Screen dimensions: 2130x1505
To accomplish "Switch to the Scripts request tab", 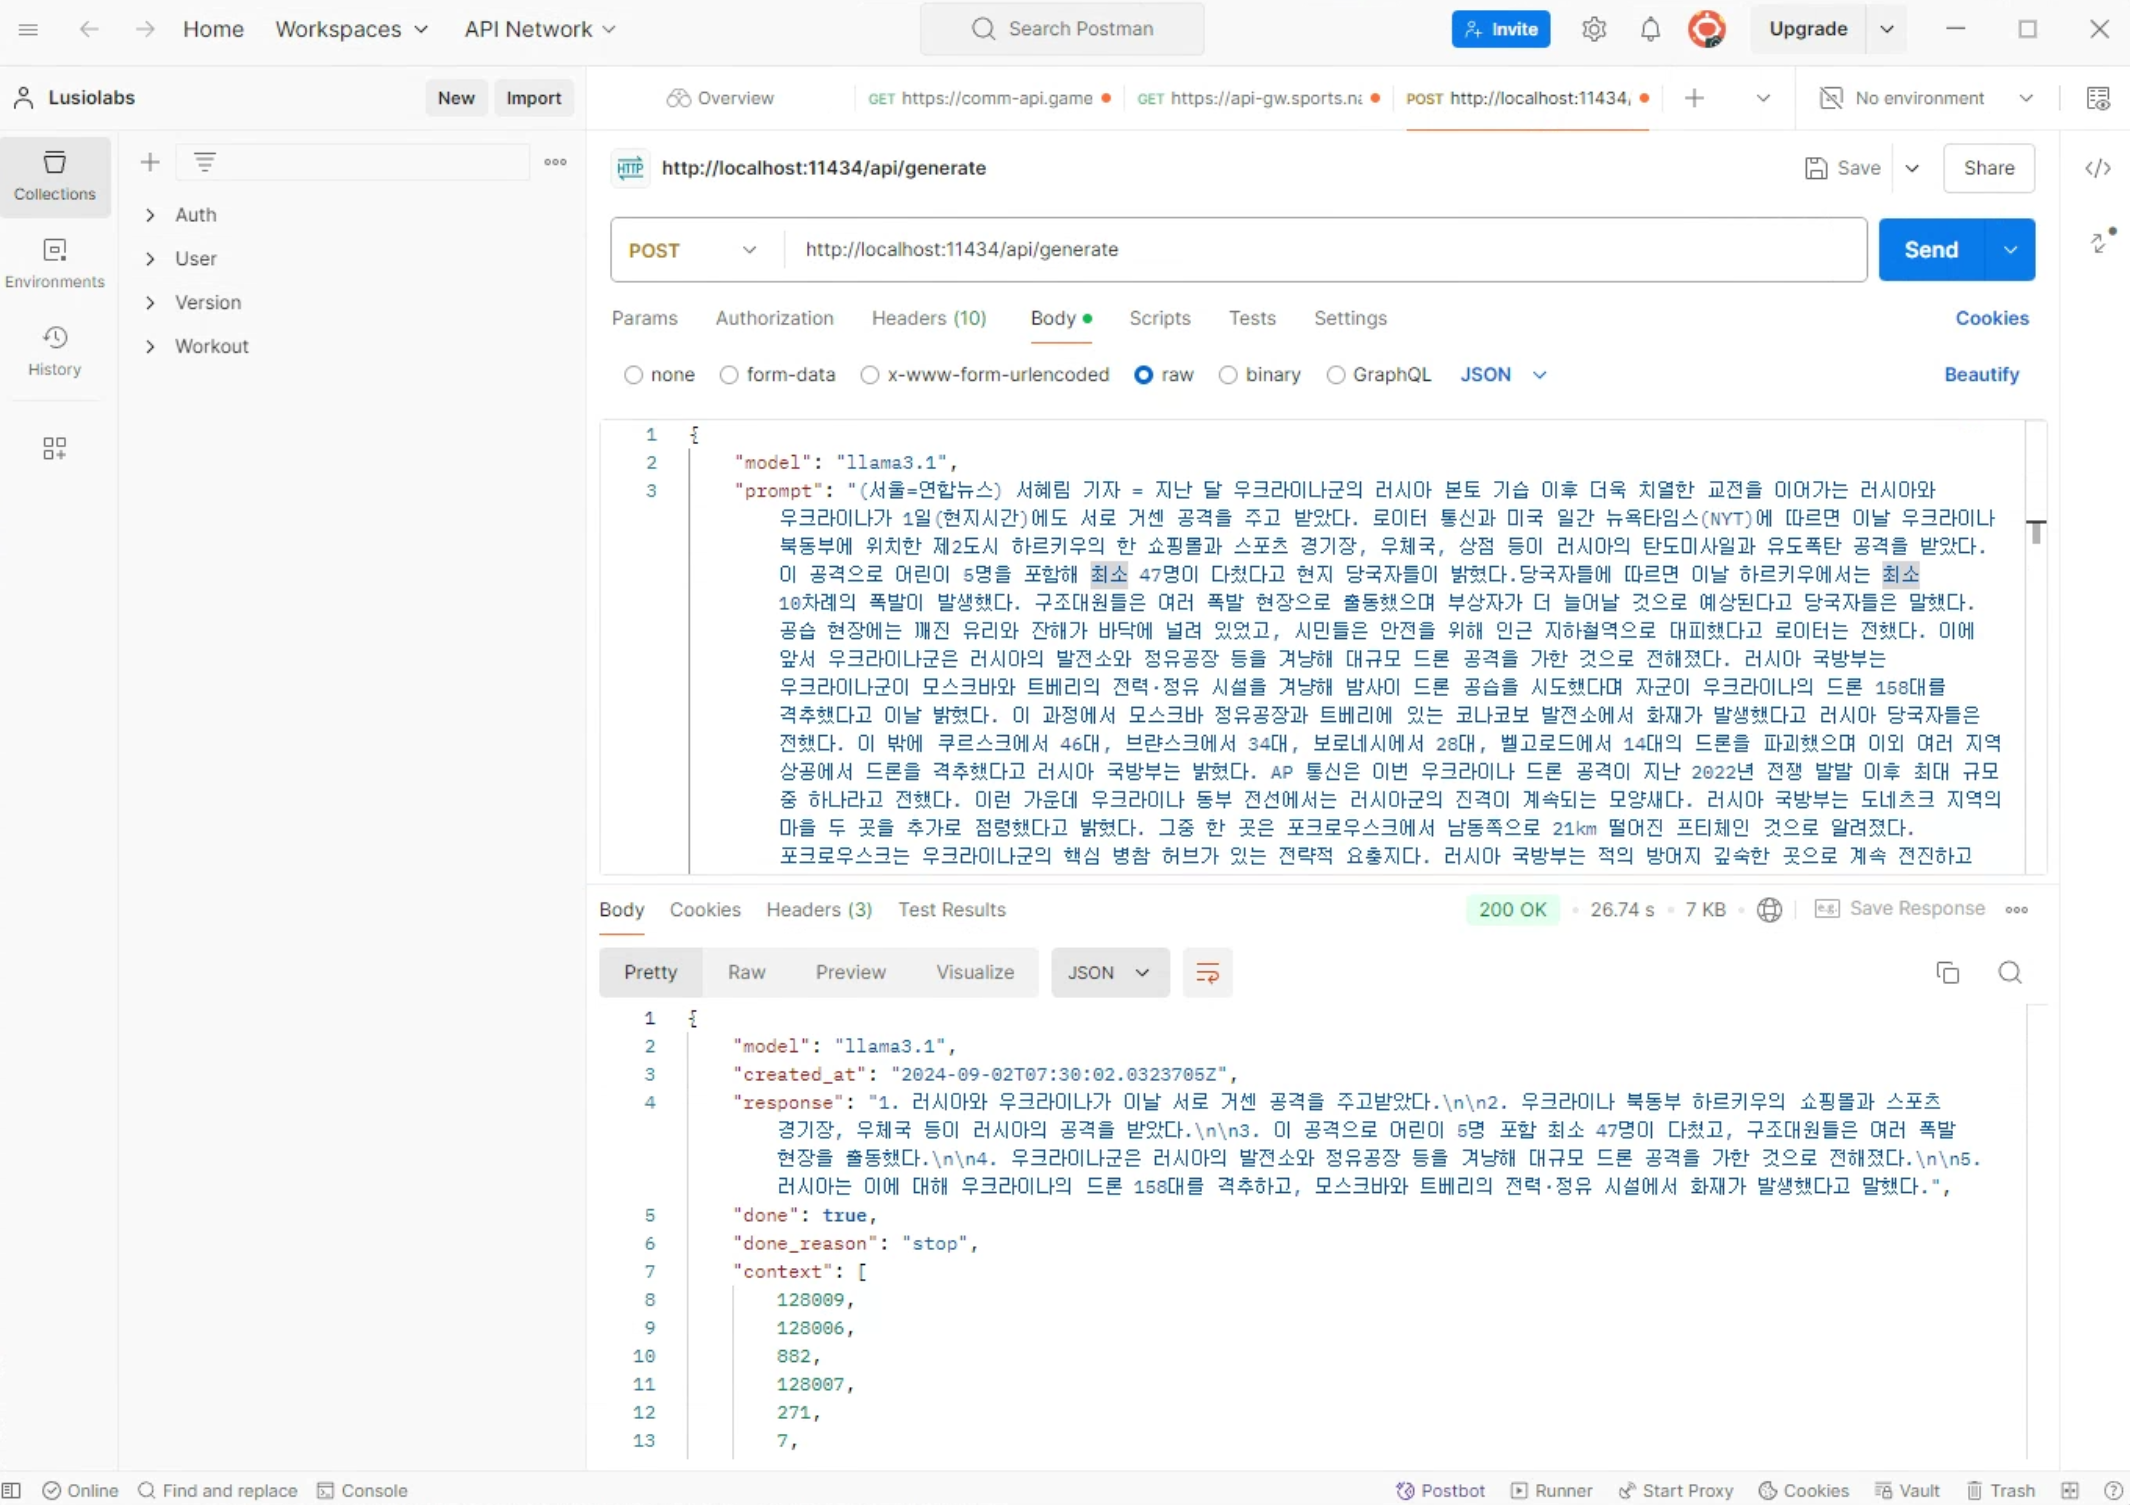I will (x=1159, y=318).
